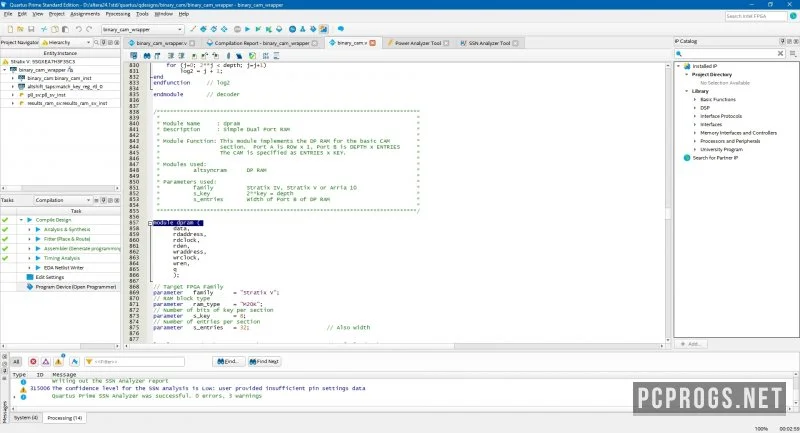Open the File menu

click(8, 14)
